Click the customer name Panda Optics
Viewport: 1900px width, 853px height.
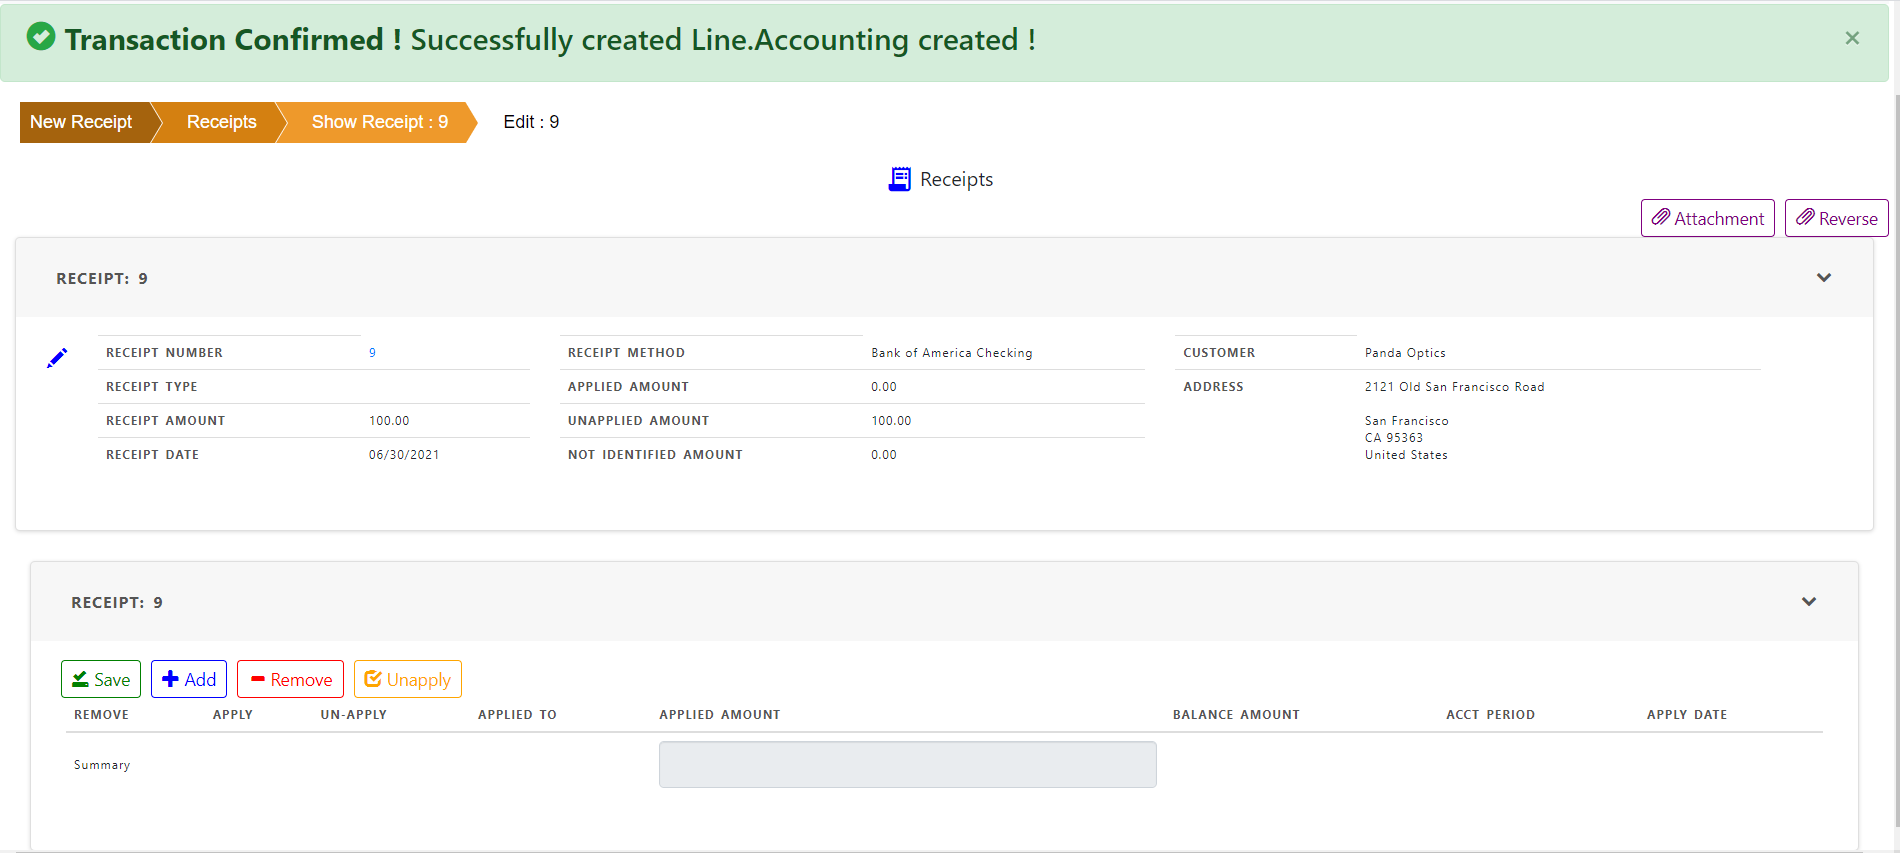click(1405, 353)
